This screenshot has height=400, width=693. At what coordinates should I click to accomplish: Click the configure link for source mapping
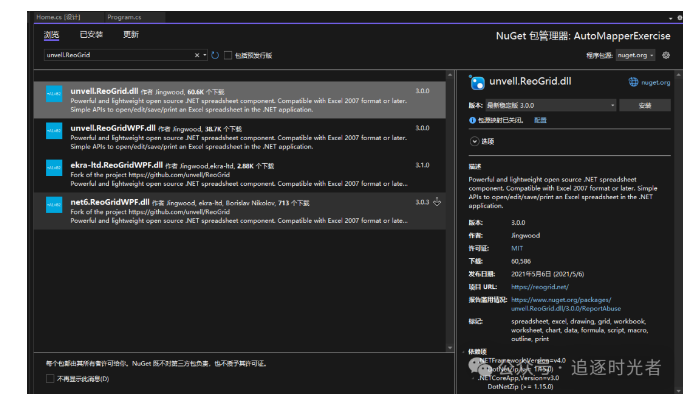[x=540, y=120]
